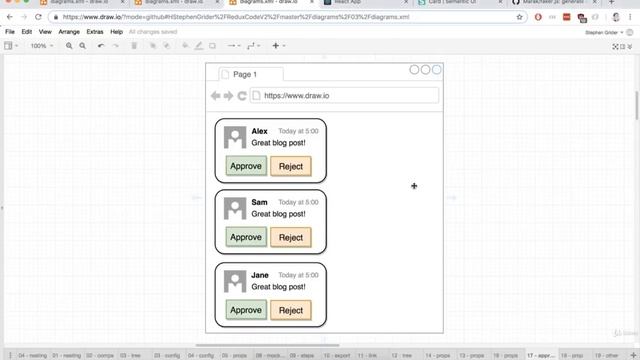Click the horizontal canvas scrollbar
The width and height of the screenshot is (640, 360).
[x=267, y=345]
